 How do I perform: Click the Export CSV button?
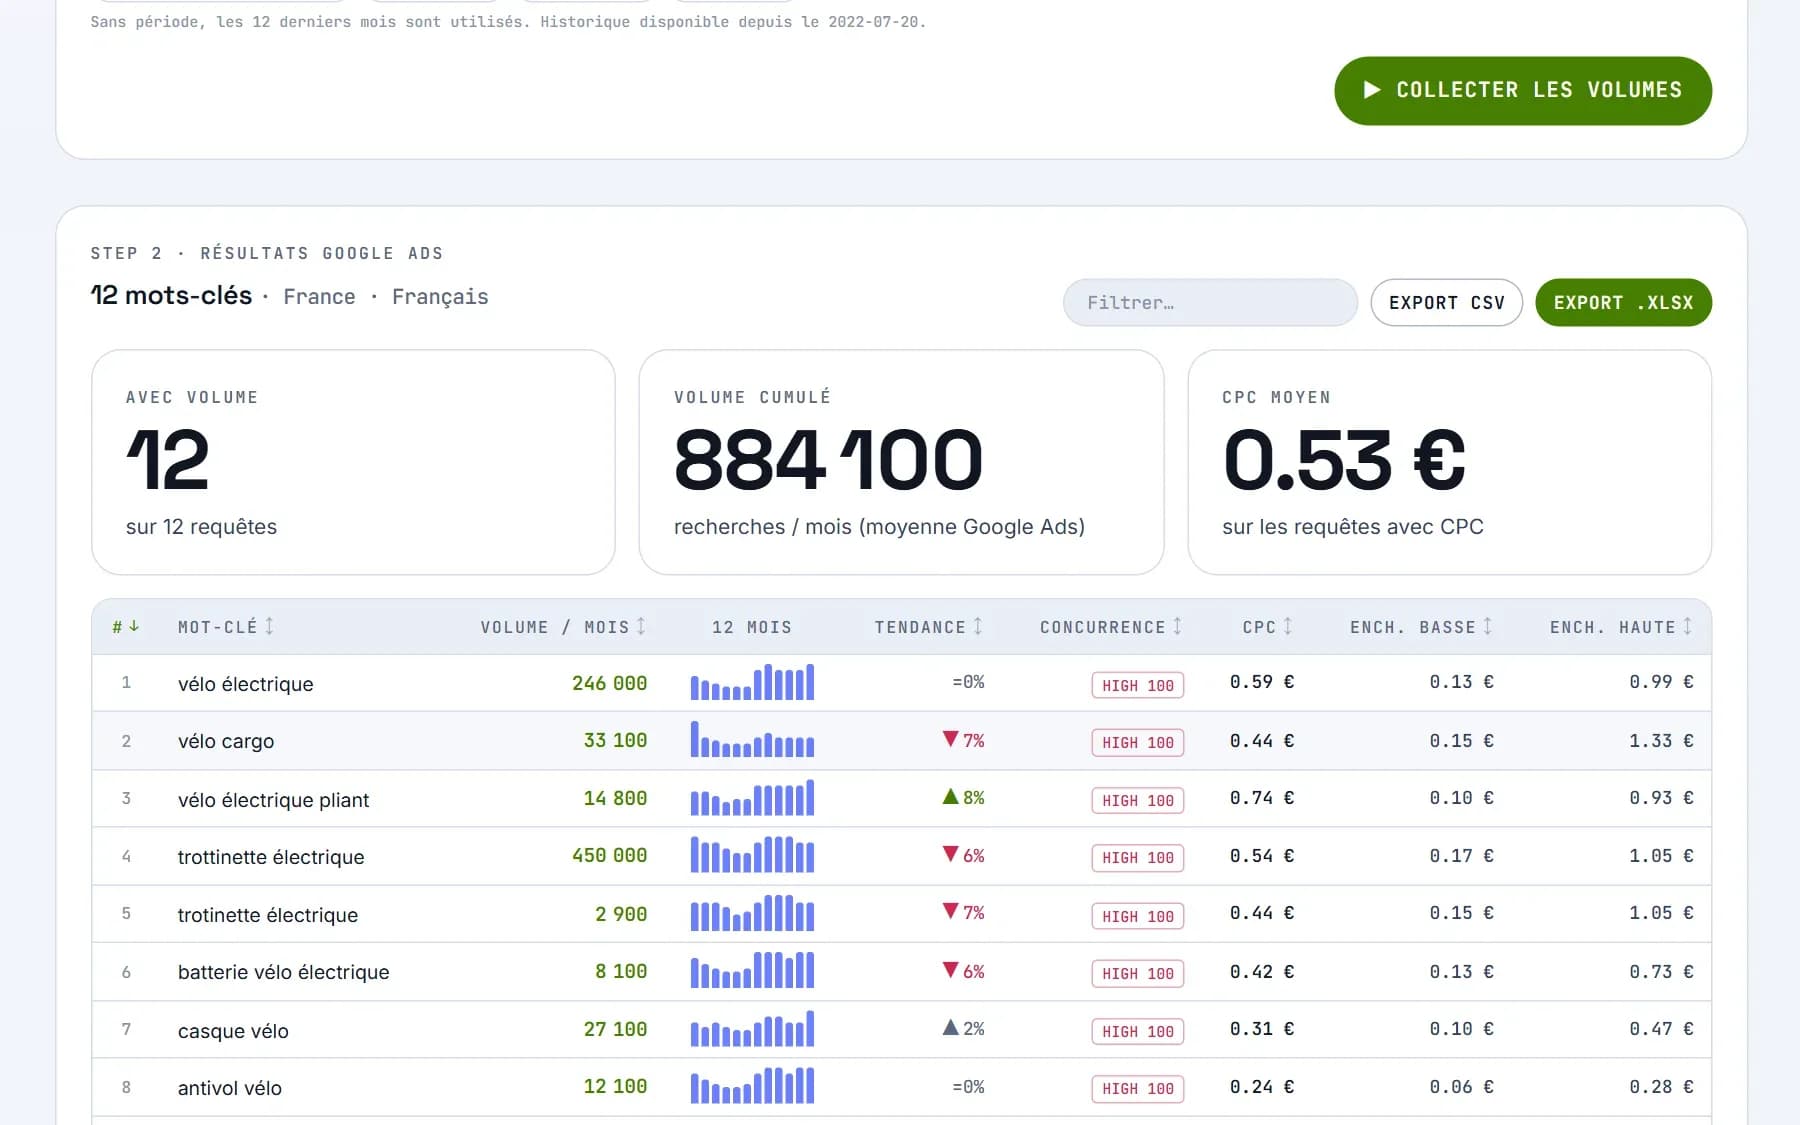1446,303
